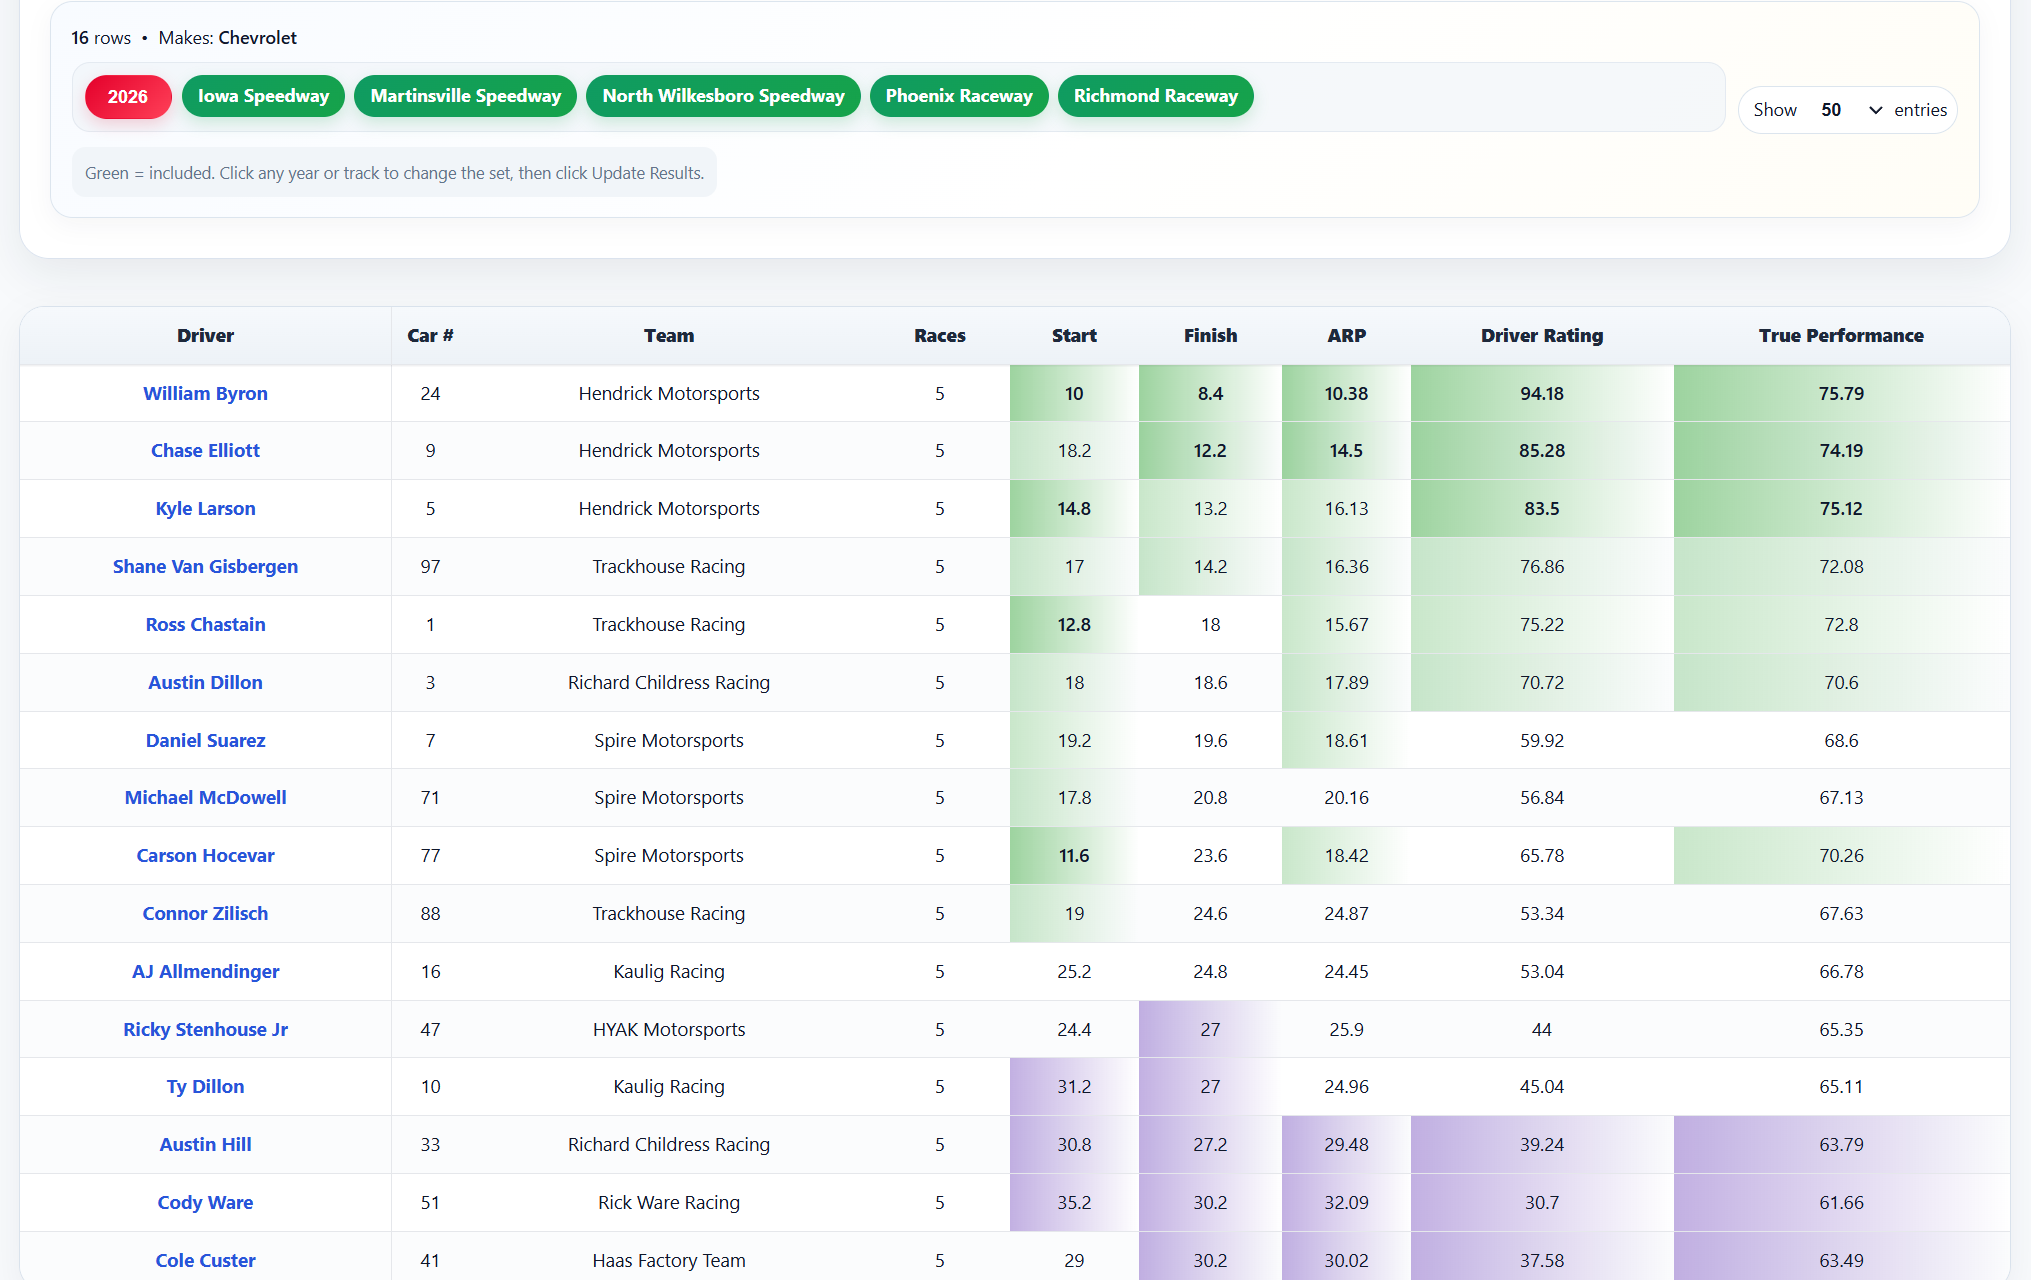
Task: Sort table by ARP column
Action: 1346,336
